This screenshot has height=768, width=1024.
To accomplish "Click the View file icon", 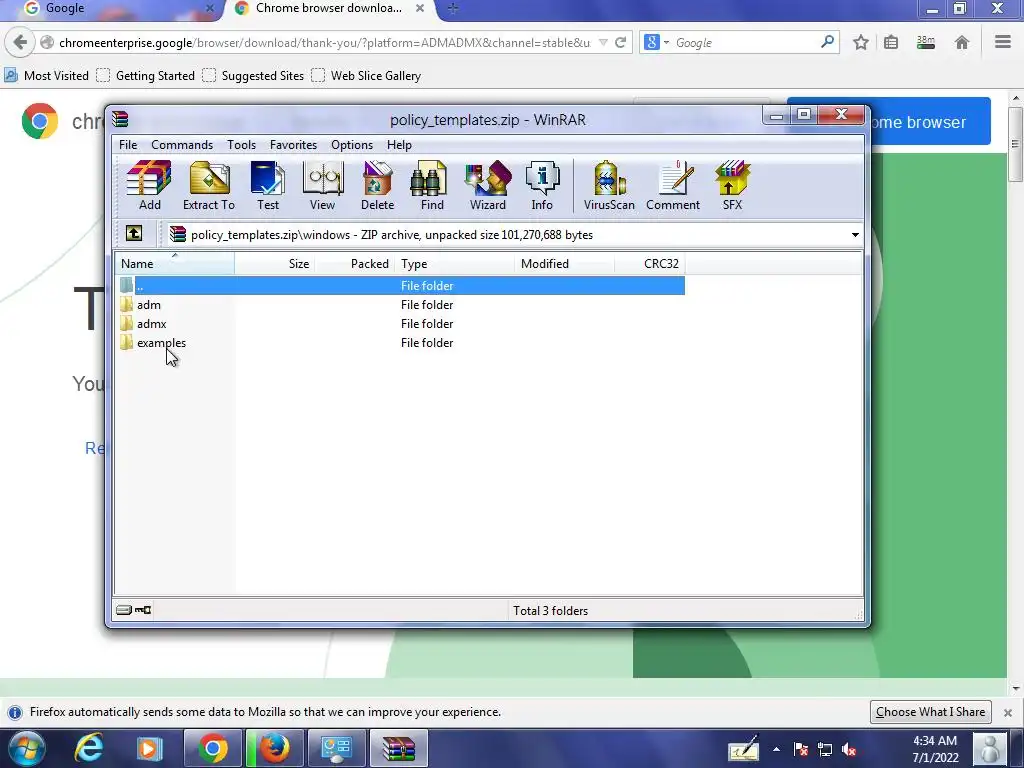I will coord(323,185).
